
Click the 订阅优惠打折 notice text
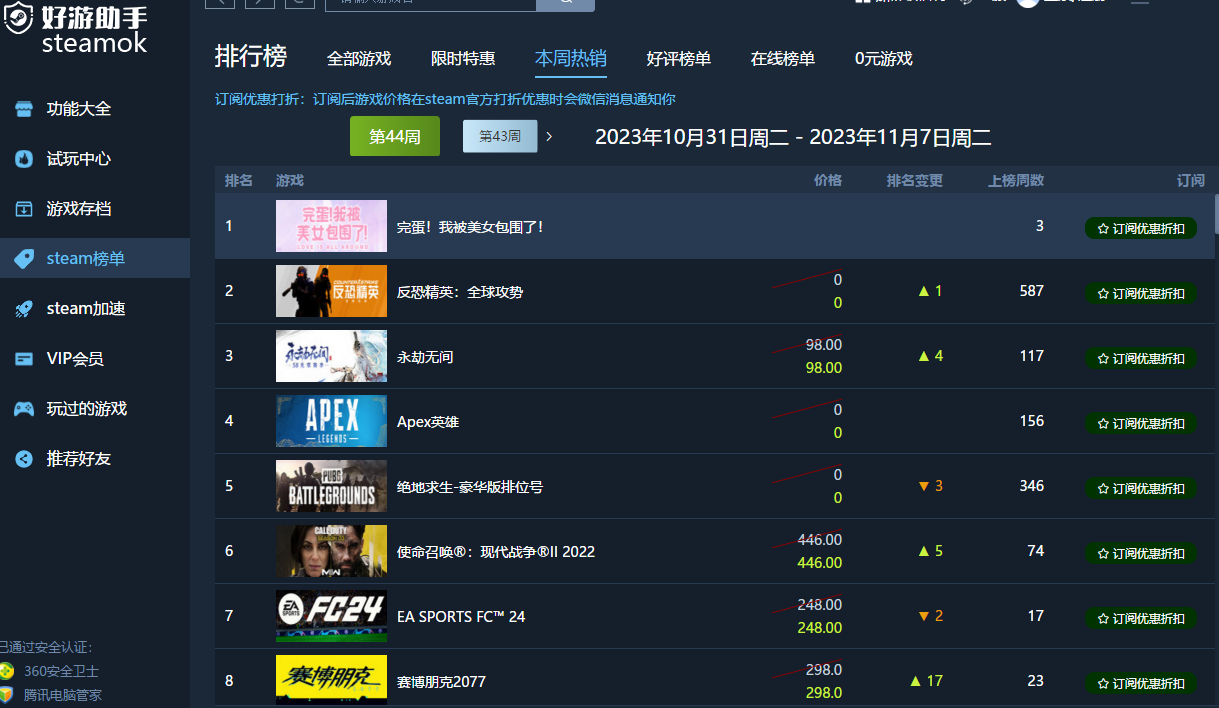[446, 99]
